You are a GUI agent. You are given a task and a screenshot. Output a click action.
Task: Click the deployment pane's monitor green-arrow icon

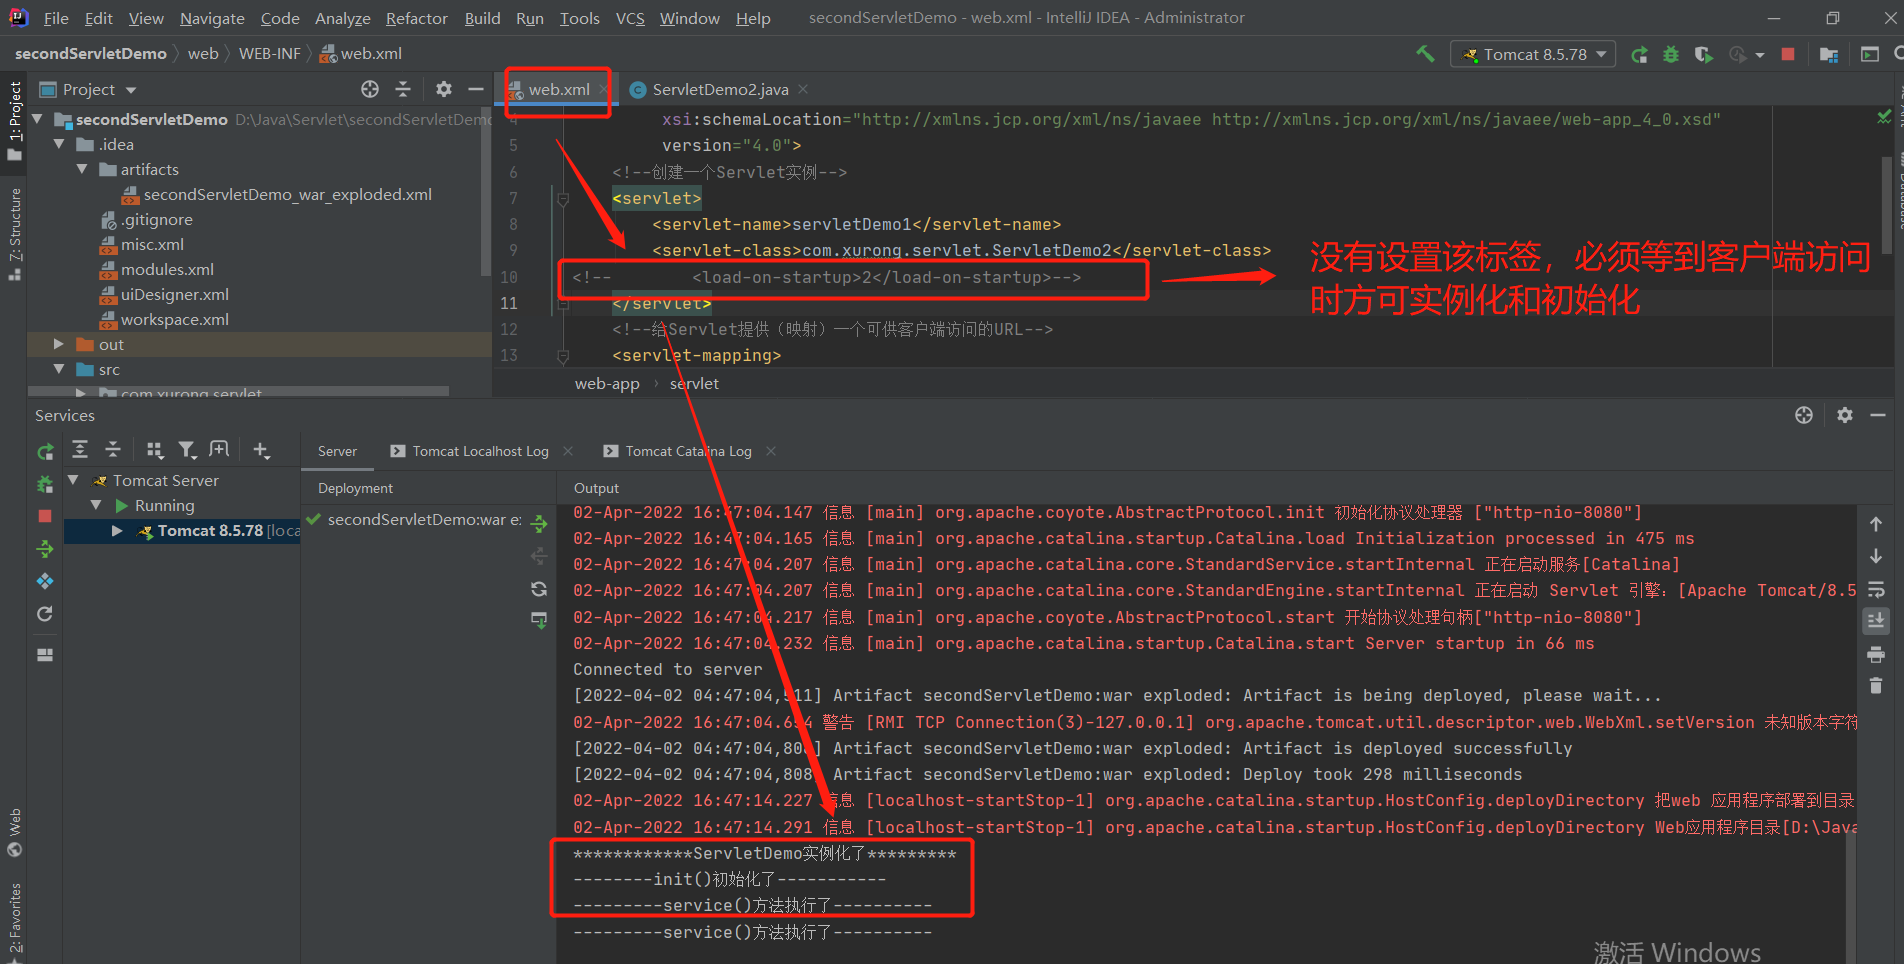(x=539, y=621)
